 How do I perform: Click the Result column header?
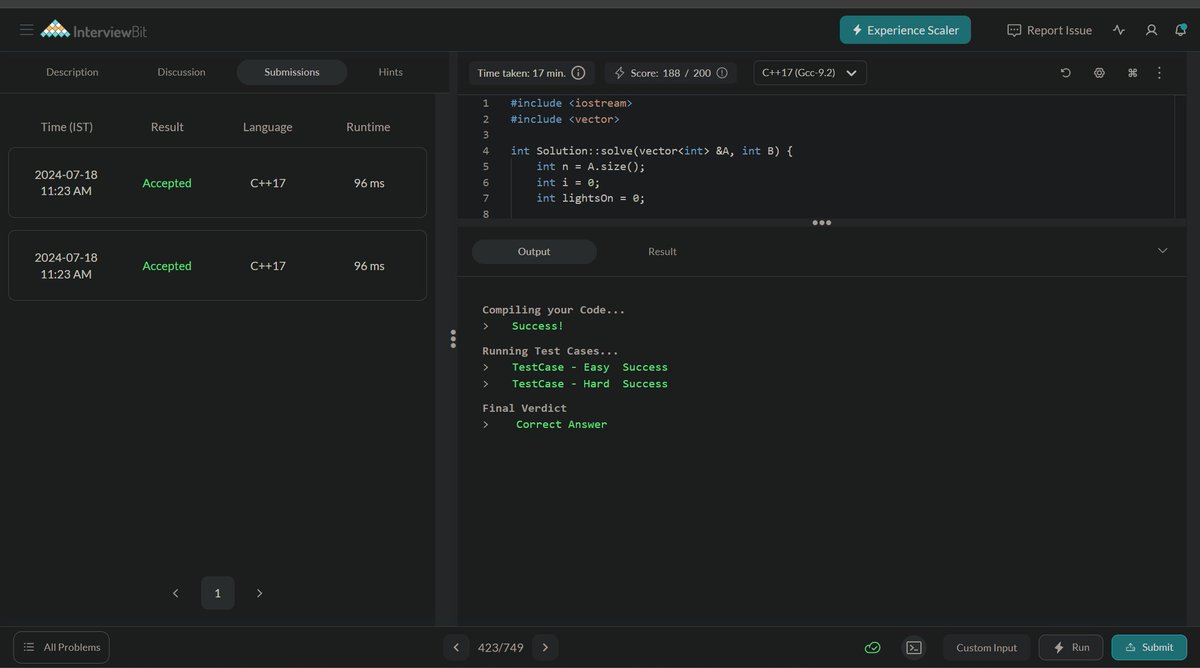coord(167,127)
